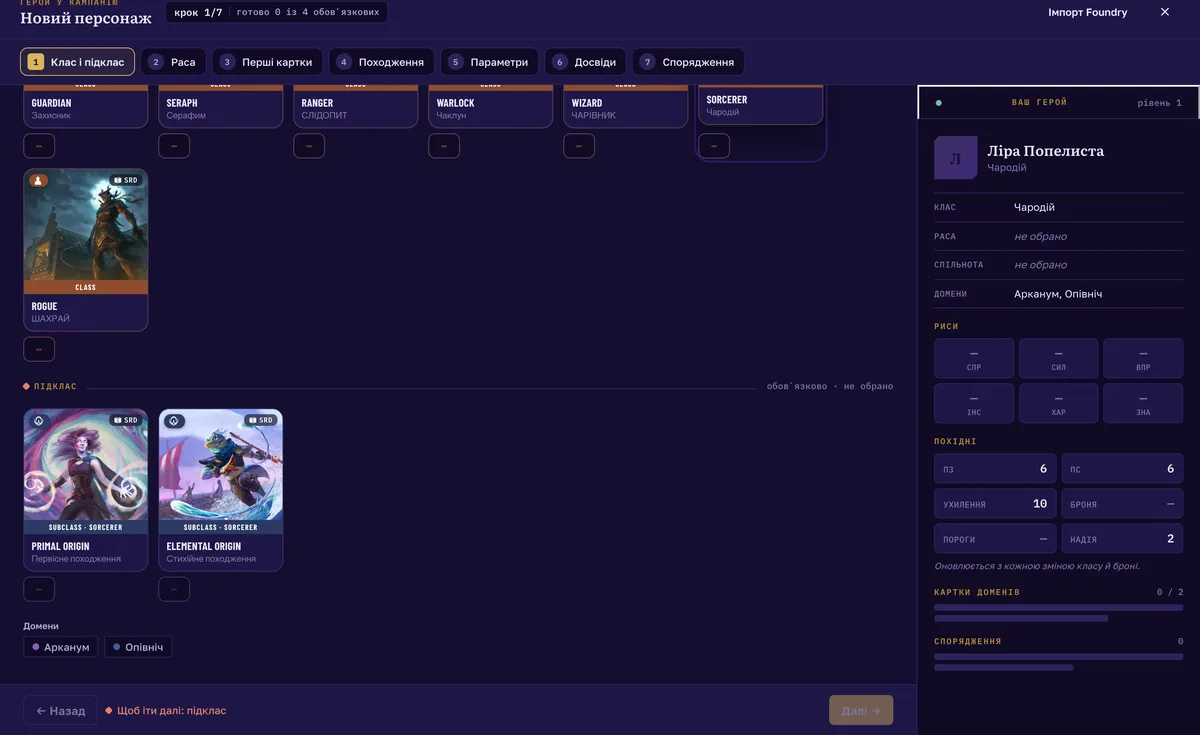Click the dash button under Primal Origin
The image size is (1200, 735).
(x=39, y=589)
